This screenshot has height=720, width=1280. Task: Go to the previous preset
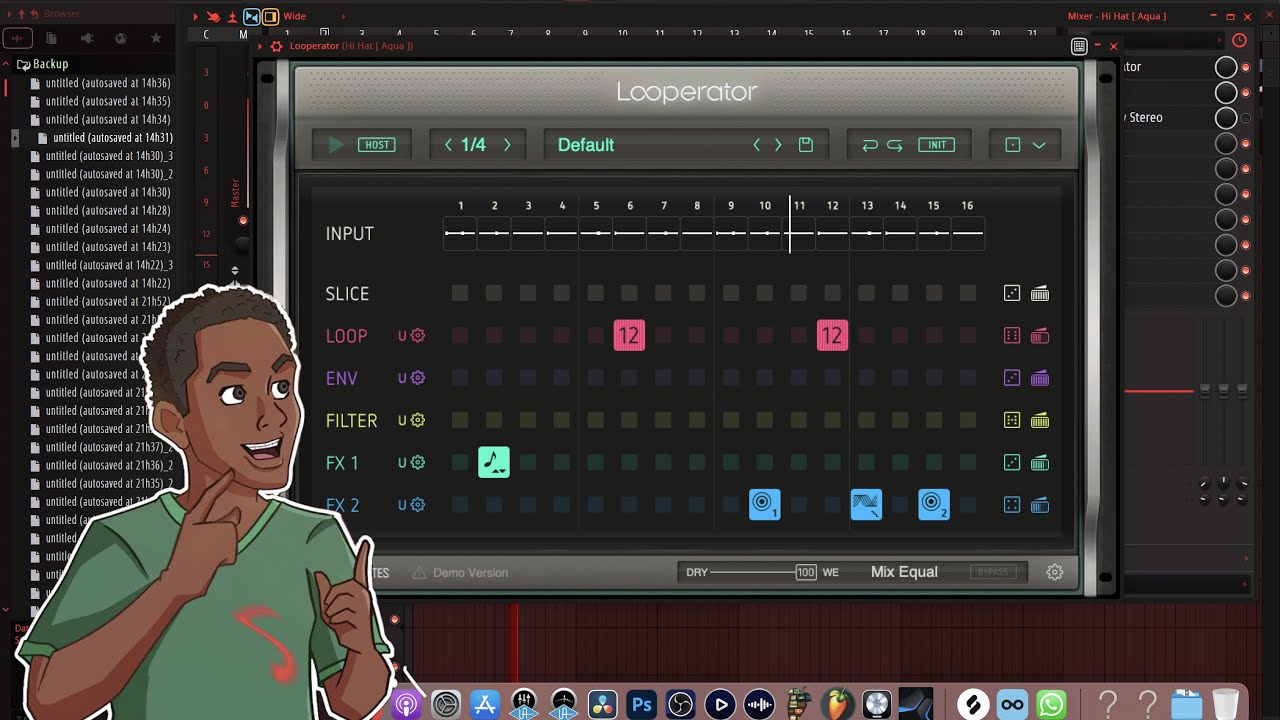pyautogui.click(x=756, y=145)
